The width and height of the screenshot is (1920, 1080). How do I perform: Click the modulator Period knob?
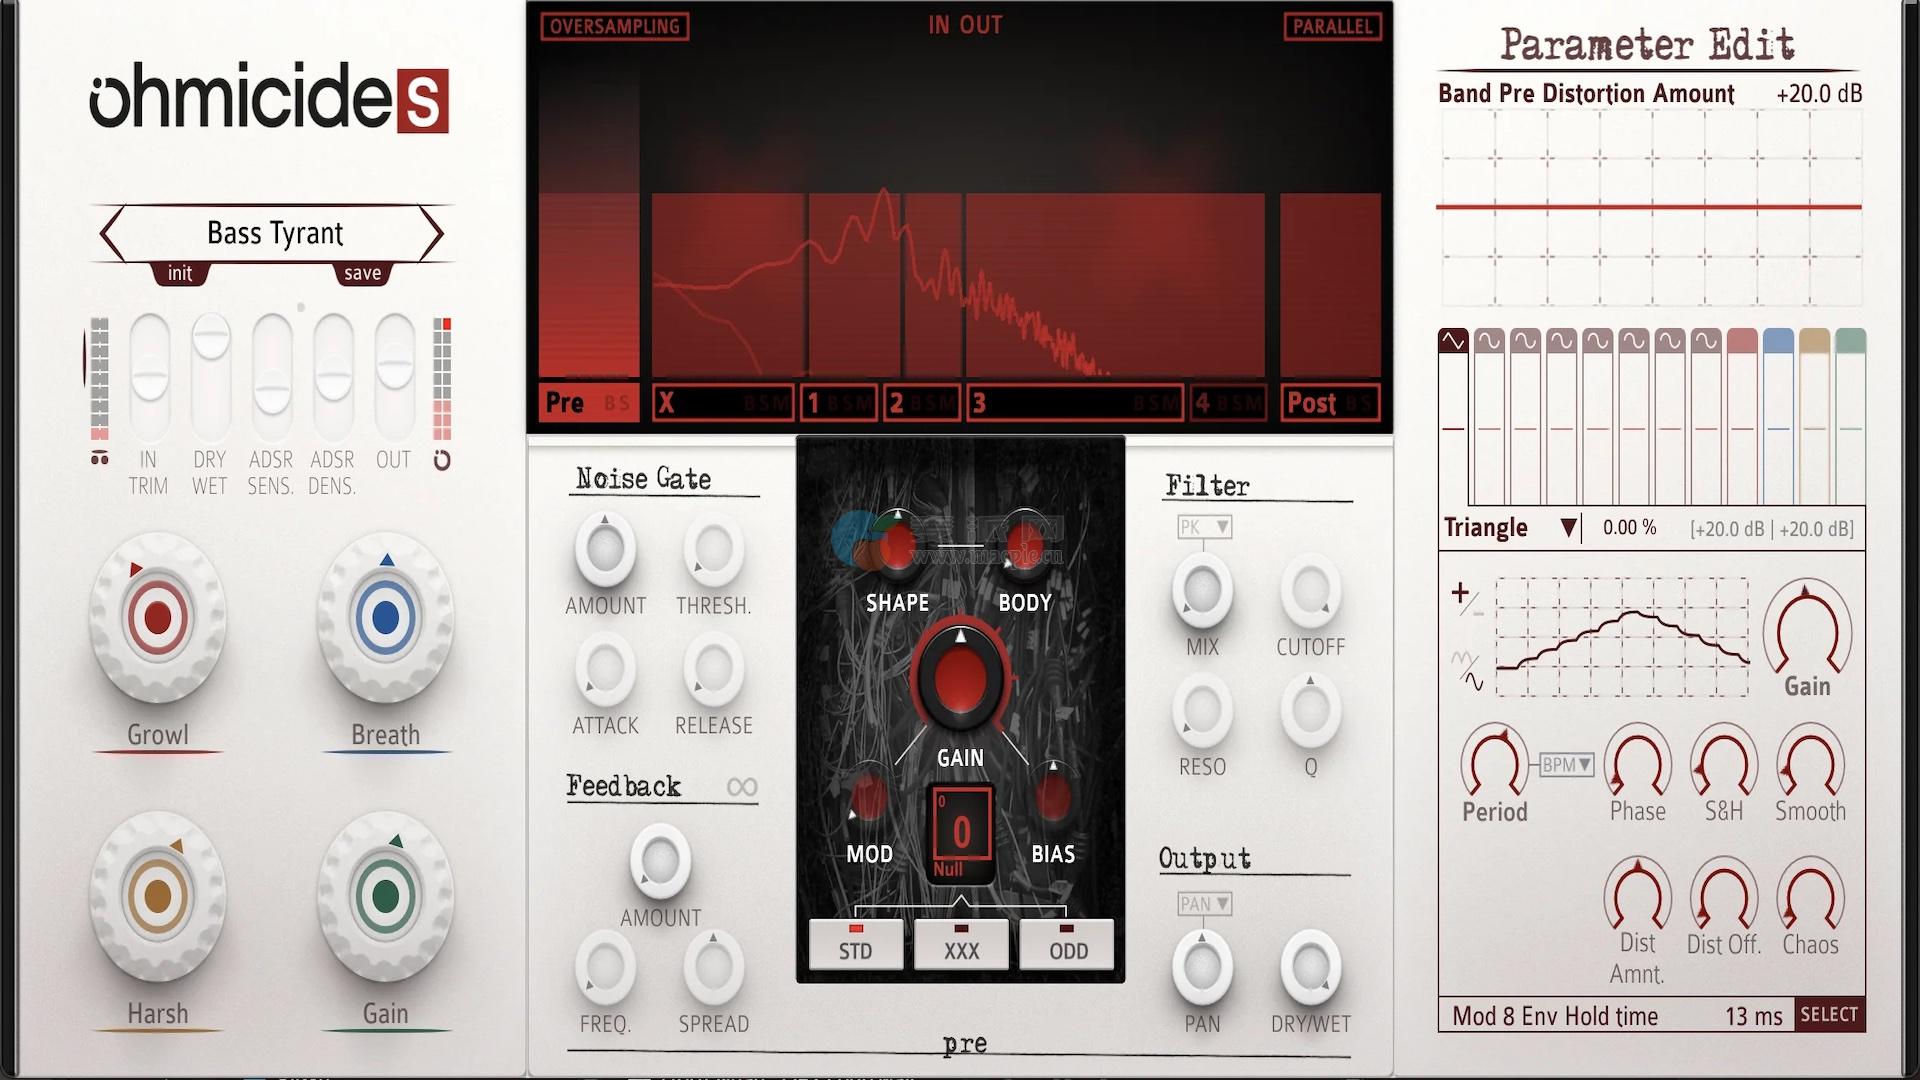tap(1494, 762)
